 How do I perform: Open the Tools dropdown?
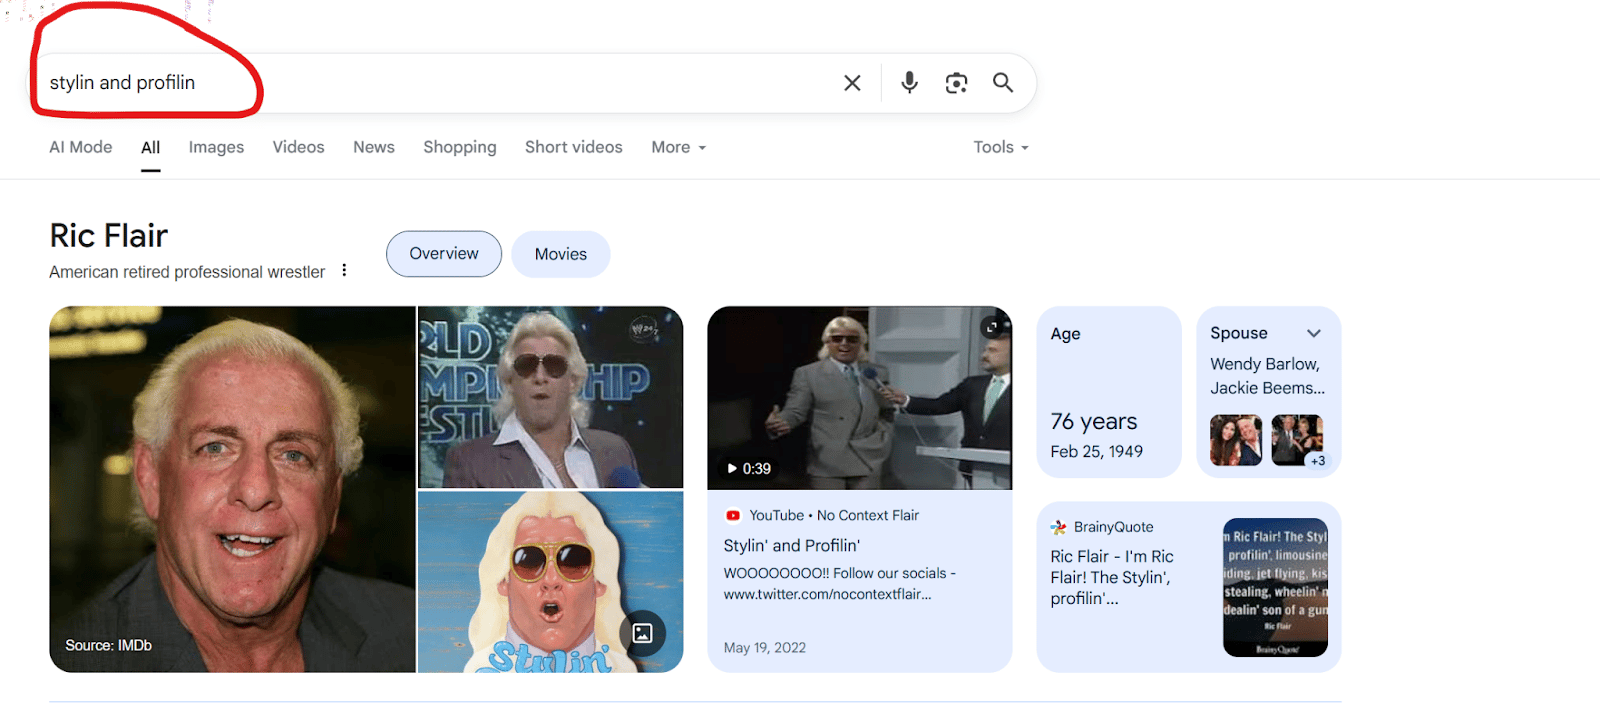1001,147
